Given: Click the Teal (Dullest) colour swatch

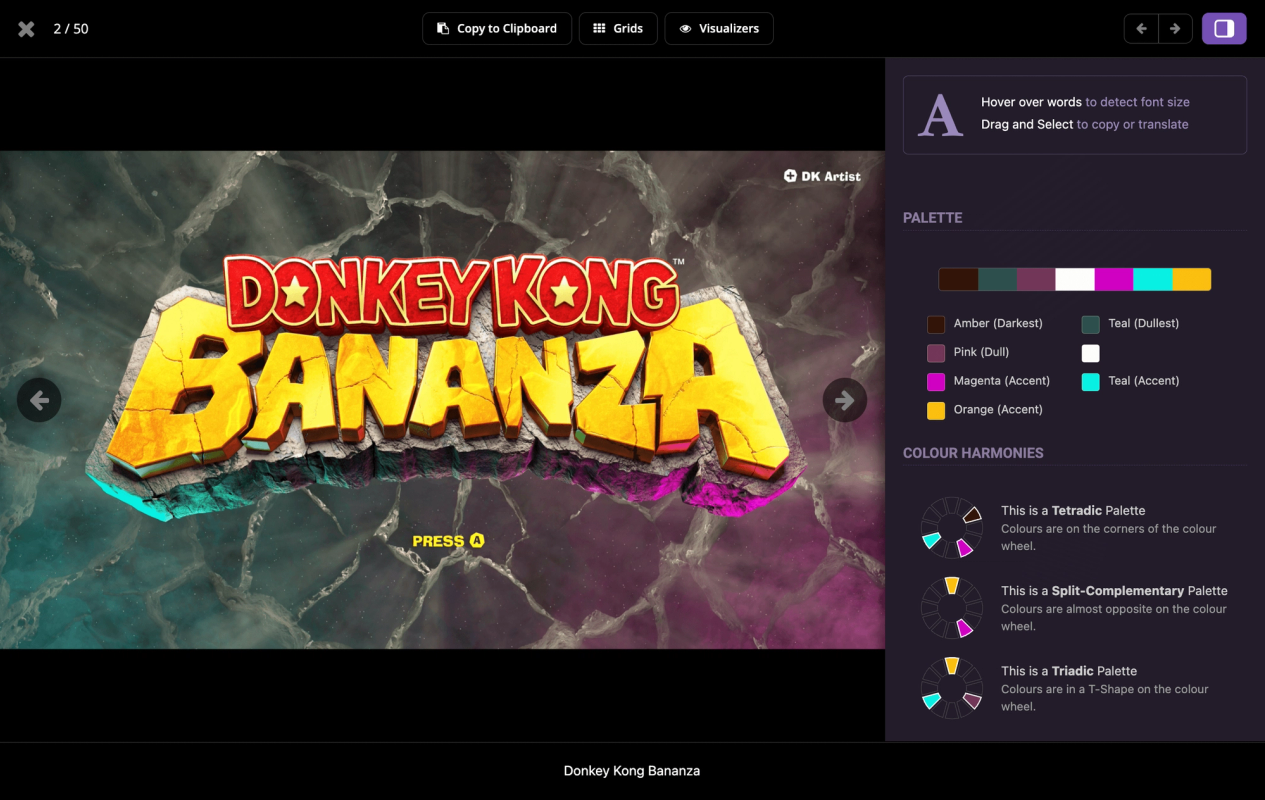Looking at the screenshot, I should click(1091, 324).
